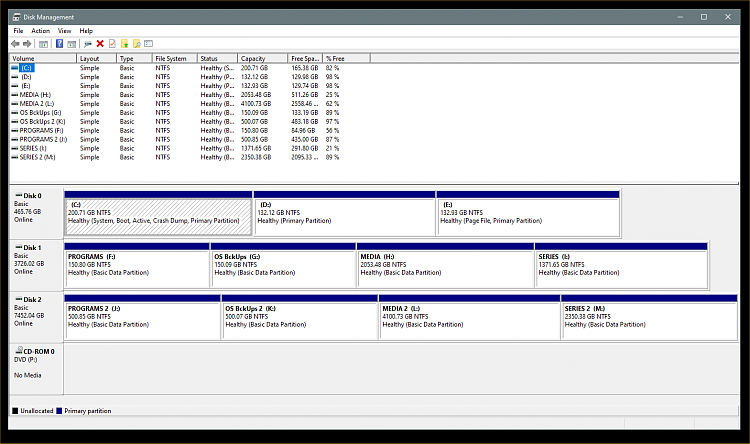The width and height of the screenshot is (750, 444).
Task: Select the CD-ROM 0 DVD (P:) panel
Action: pos(36,369)
